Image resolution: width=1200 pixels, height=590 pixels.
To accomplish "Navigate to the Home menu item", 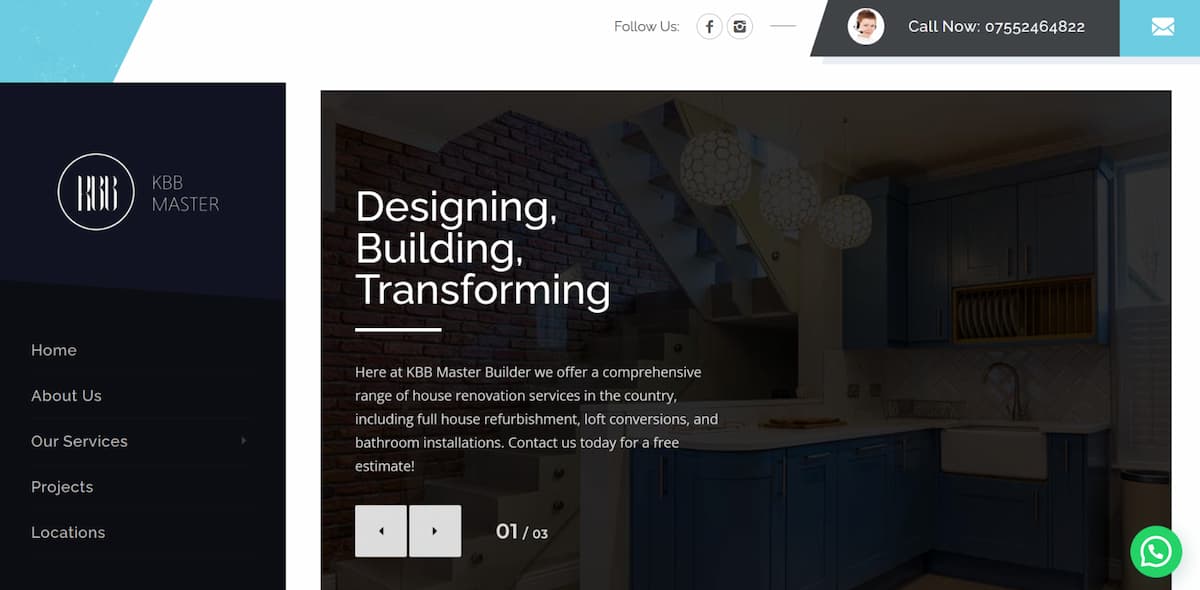I will click(x=54, y=350).
